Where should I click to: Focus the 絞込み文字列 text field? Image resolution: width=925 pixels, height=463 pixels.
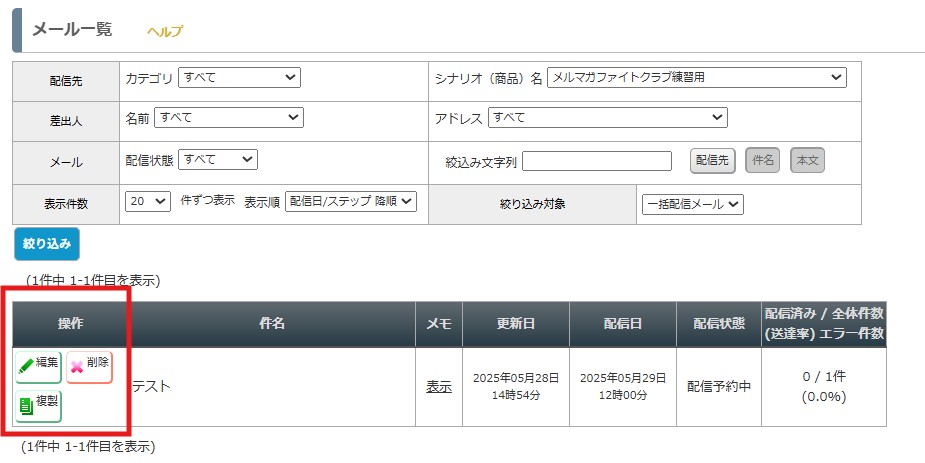pos(597,161)
